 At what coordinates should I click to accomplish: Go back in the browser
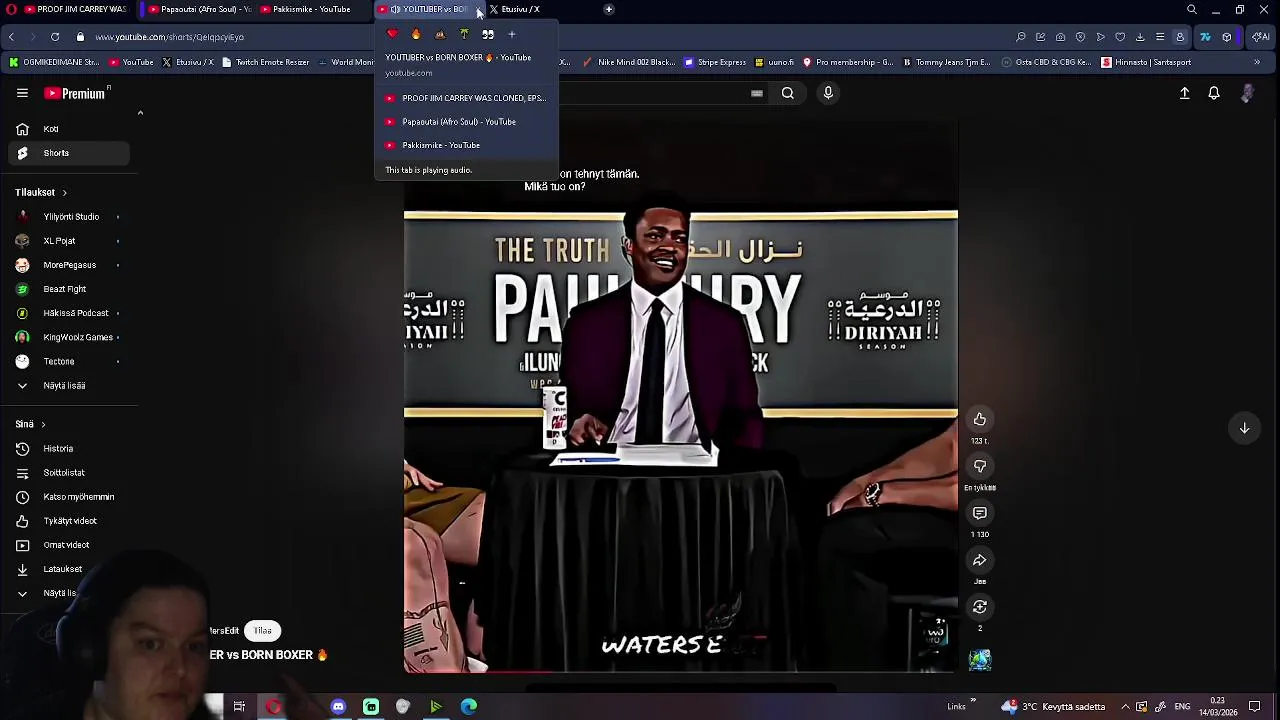click(x=11, y=37)
